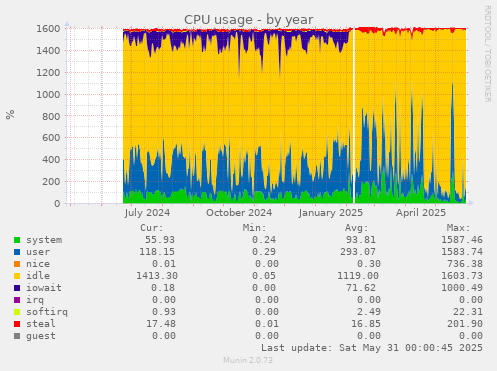Click user current value 118.15

tap(157, 252)
